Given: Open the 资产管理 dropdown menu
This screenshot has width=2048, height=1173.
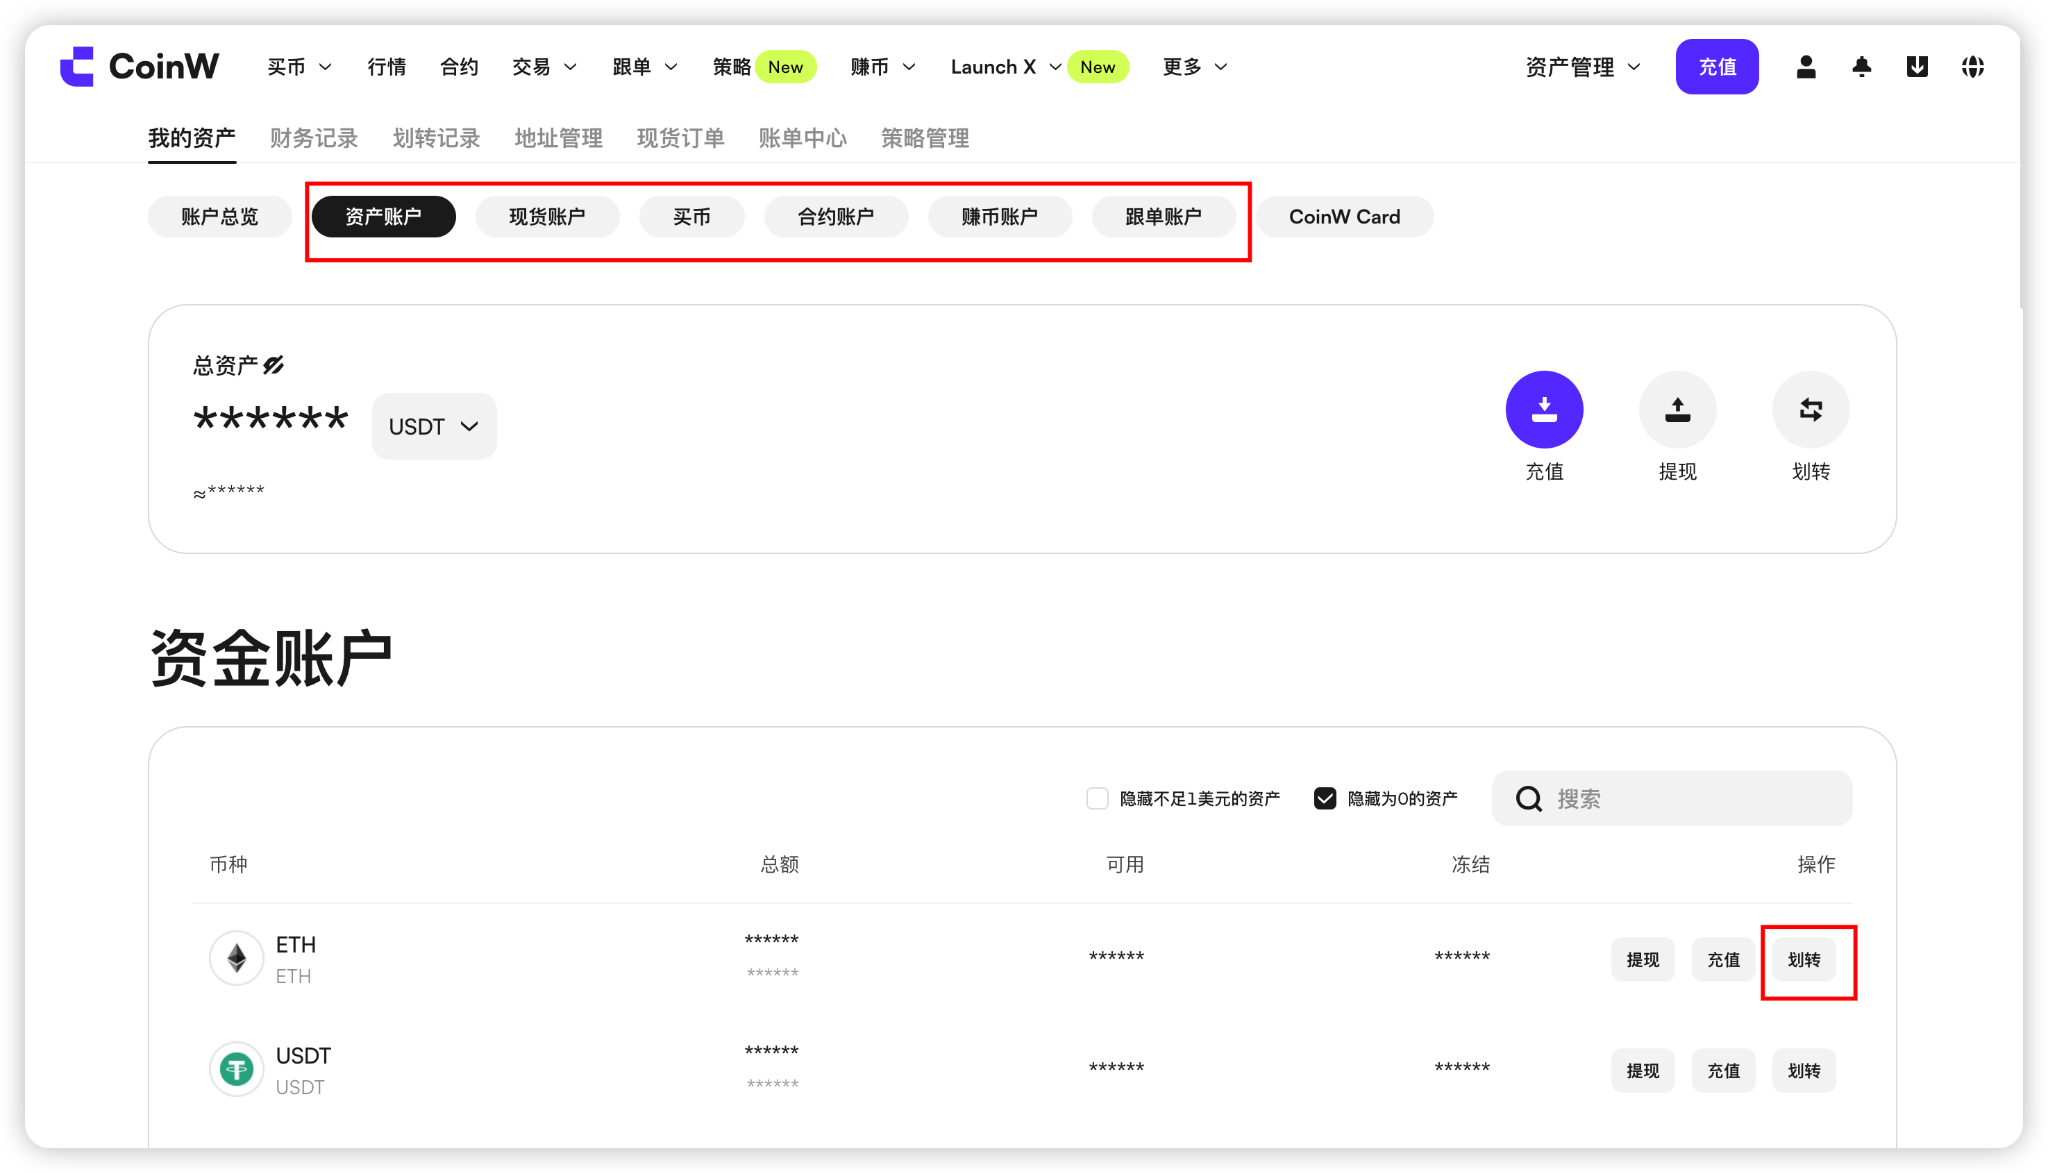Looking at the screenshot, I should (1583, 67).
